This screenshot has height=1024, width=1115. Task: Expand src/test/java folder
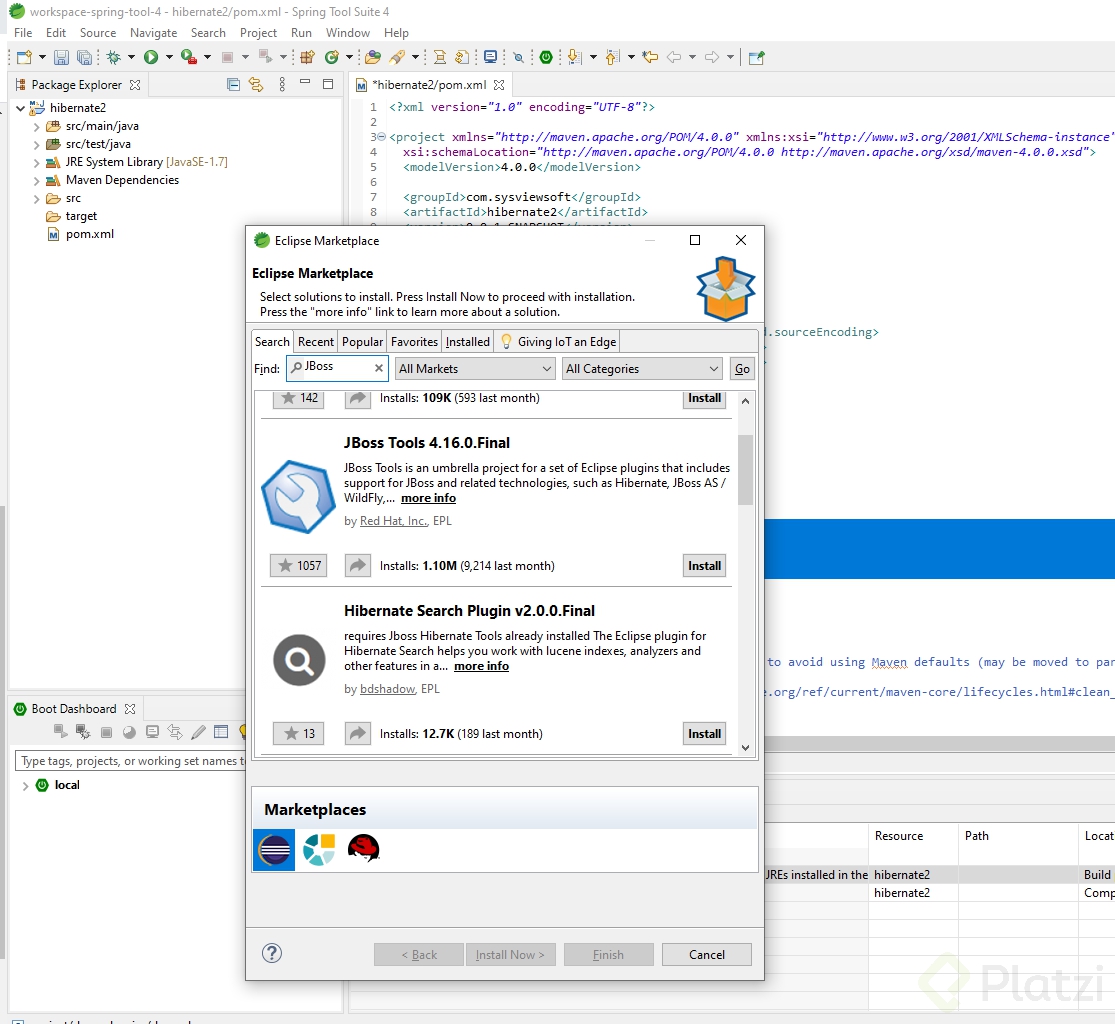pos(36,144)
